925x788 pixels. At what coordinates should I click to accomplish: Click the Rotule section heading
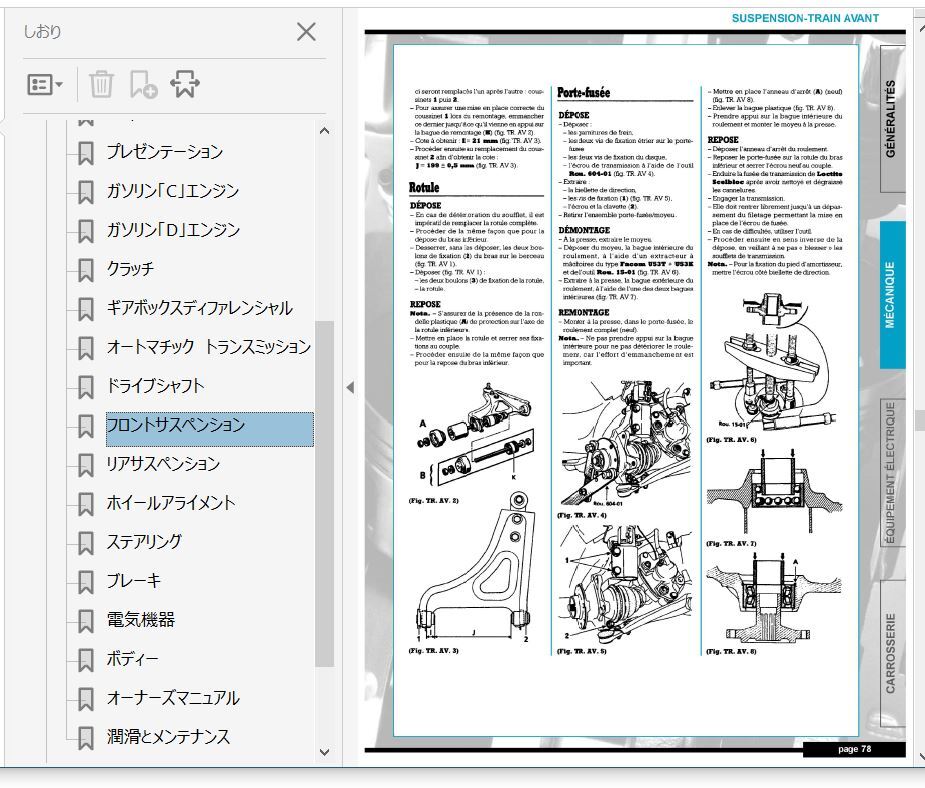click(x=424, y=188)
